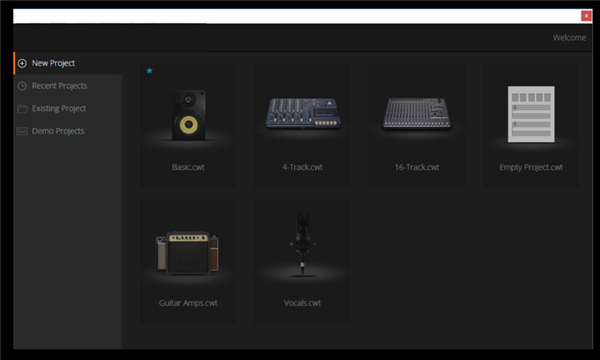Open the Demo Projects section
600x360 pixels.
68,131
